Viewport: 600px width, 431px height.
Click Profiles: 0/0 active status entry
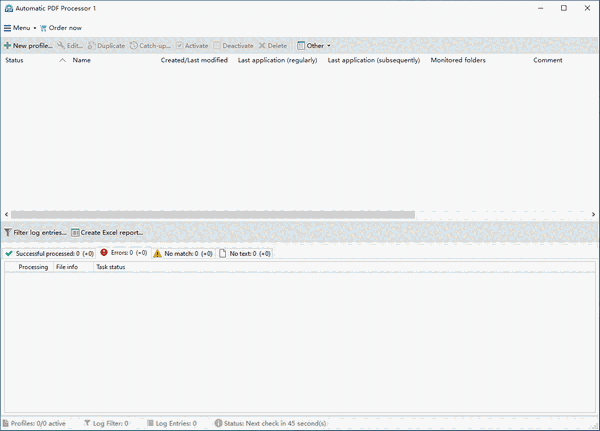tap(34, 423)
